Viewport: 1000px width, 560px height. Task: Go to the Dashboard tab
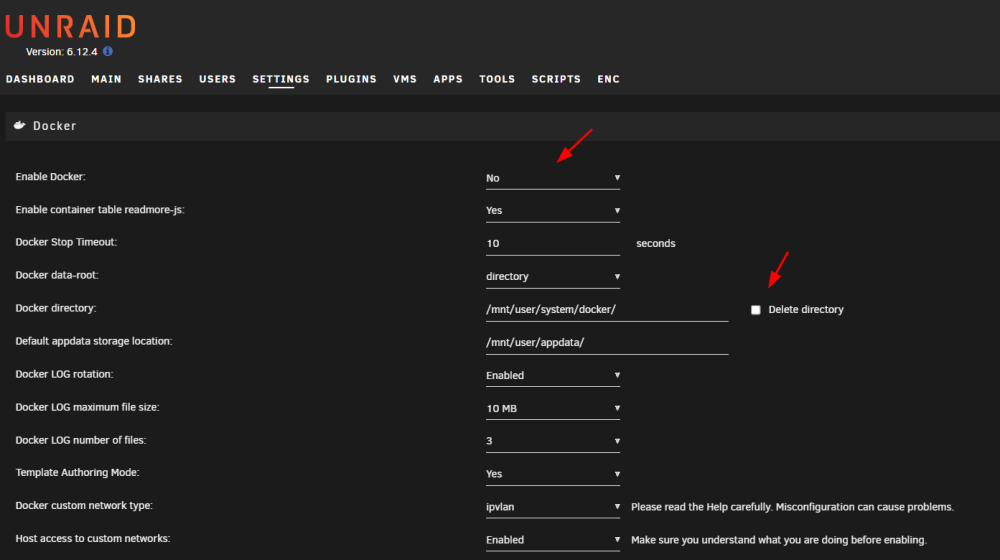tap(40, 79)
